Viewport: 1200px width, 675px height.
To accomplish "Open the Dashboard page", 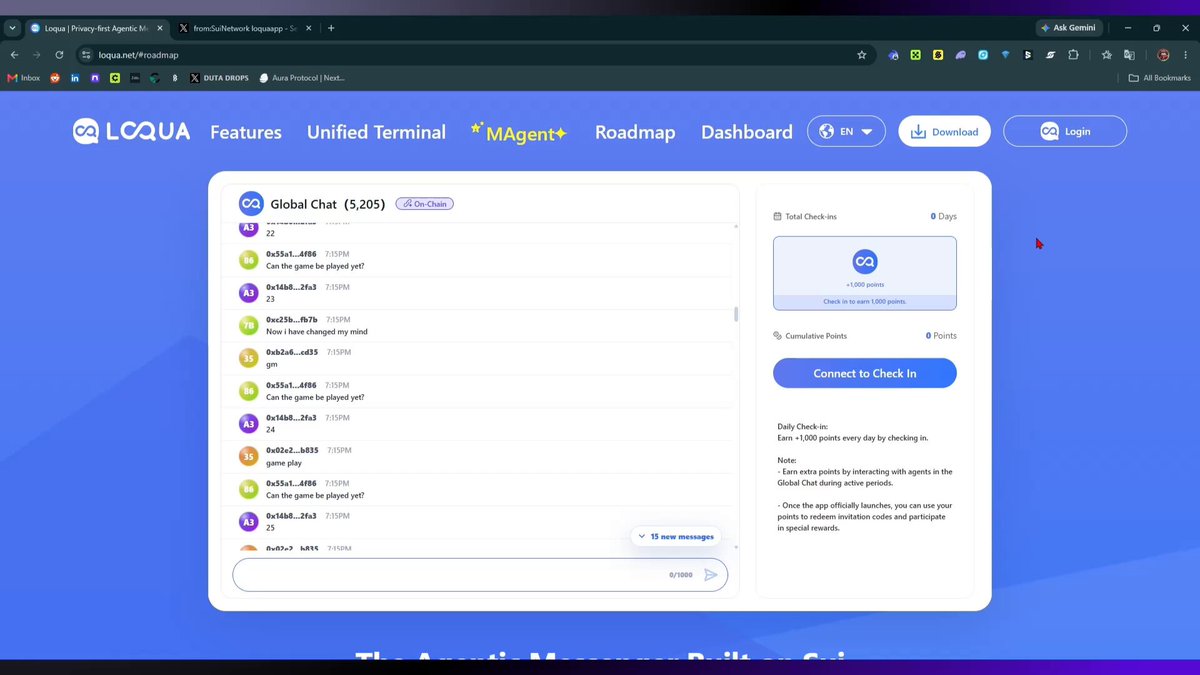I will coord(747,132).
